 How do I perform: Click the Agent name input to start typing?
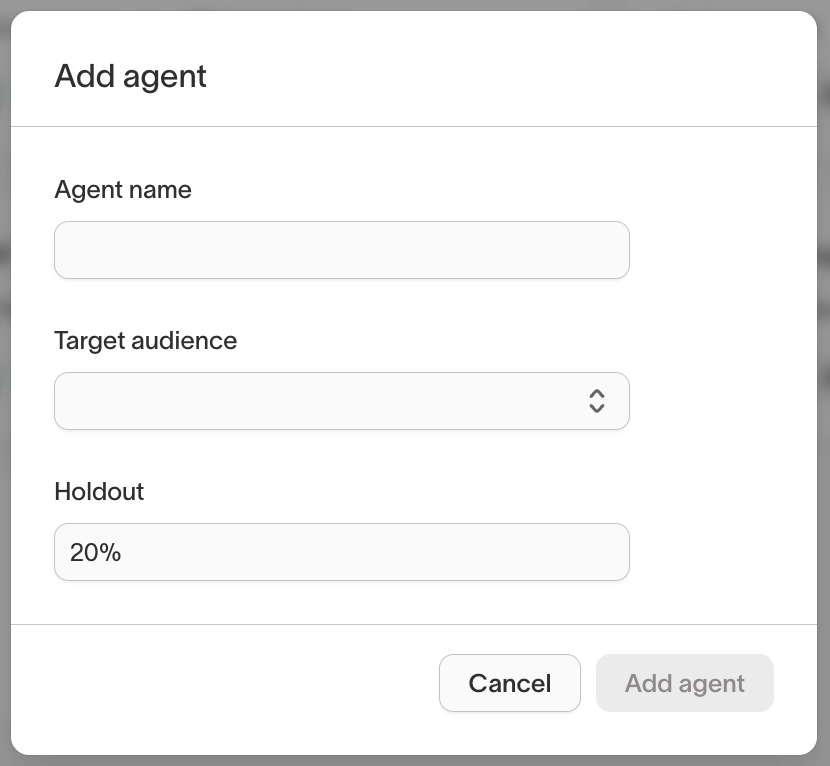tap(342, 249)
